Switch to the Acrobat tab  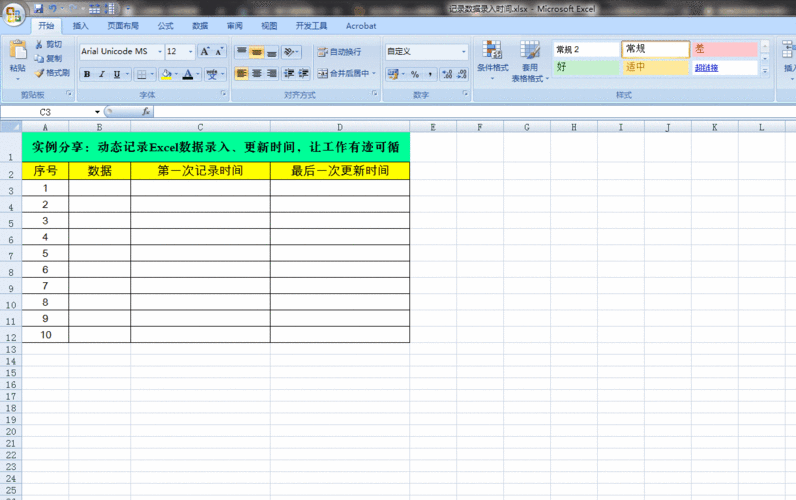[361, 26]
